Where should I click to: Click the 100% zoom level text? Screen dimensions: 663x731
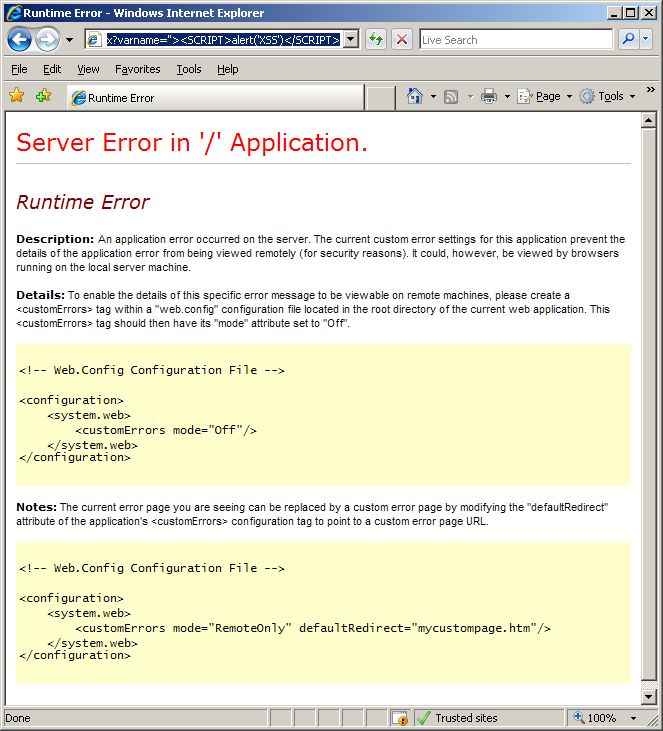click(601, 718)
